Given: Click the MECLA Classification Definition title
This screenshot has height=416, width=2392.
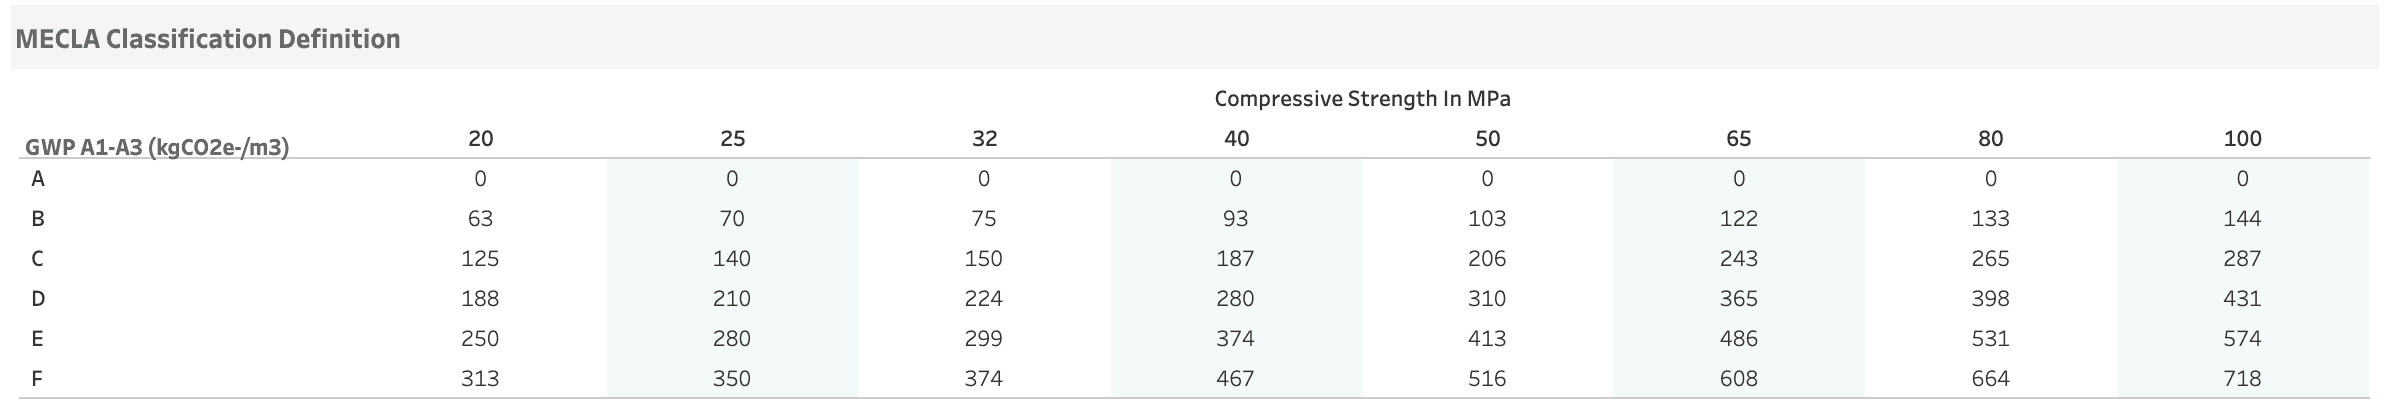Looking at the screenshot, I should point(208,39).
